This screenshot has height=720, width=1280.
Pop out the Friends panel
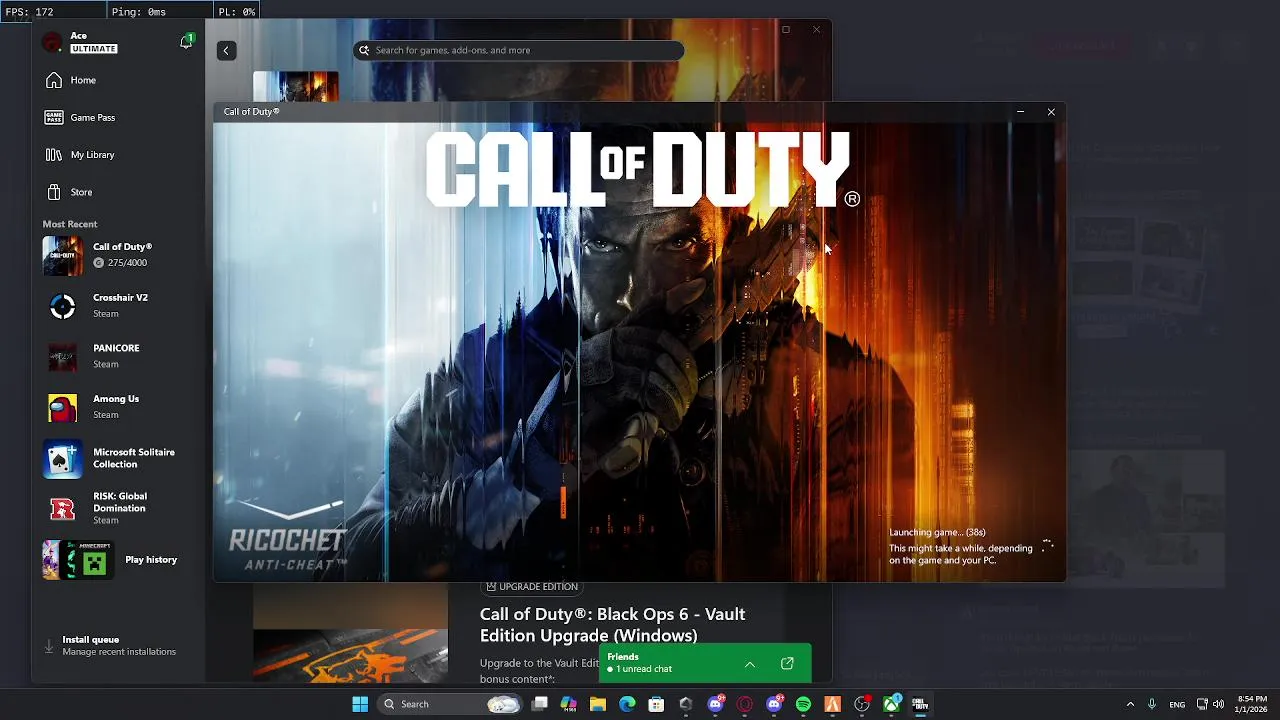point(787,663)
